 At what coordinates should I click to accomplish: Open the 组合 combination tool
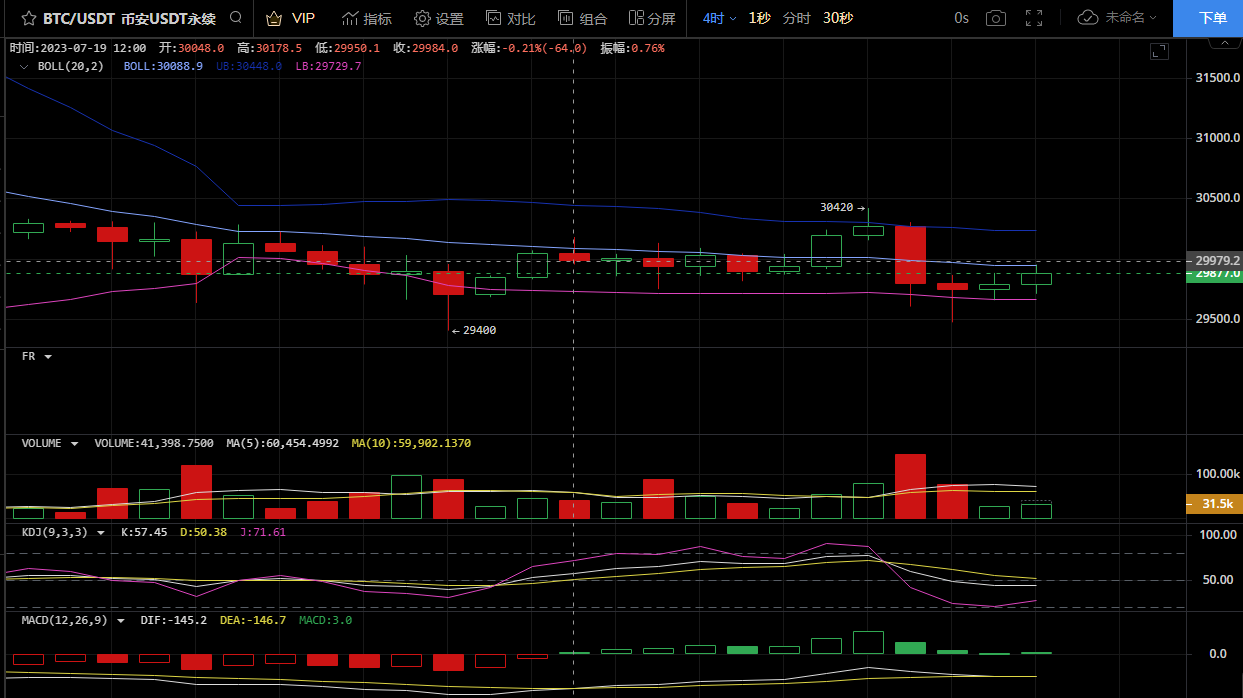(x=582, y=18)
